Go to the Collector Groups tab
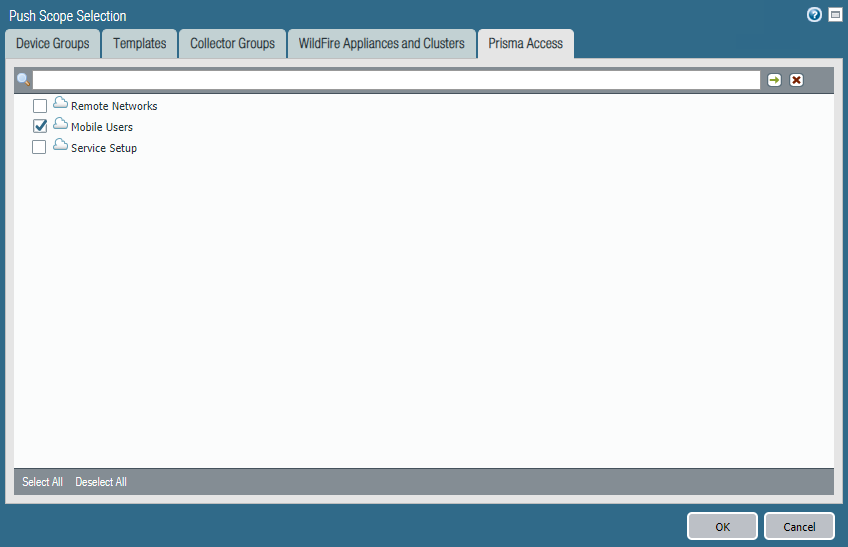The width and height of the screenshot is (848, 547). point(233,43)
